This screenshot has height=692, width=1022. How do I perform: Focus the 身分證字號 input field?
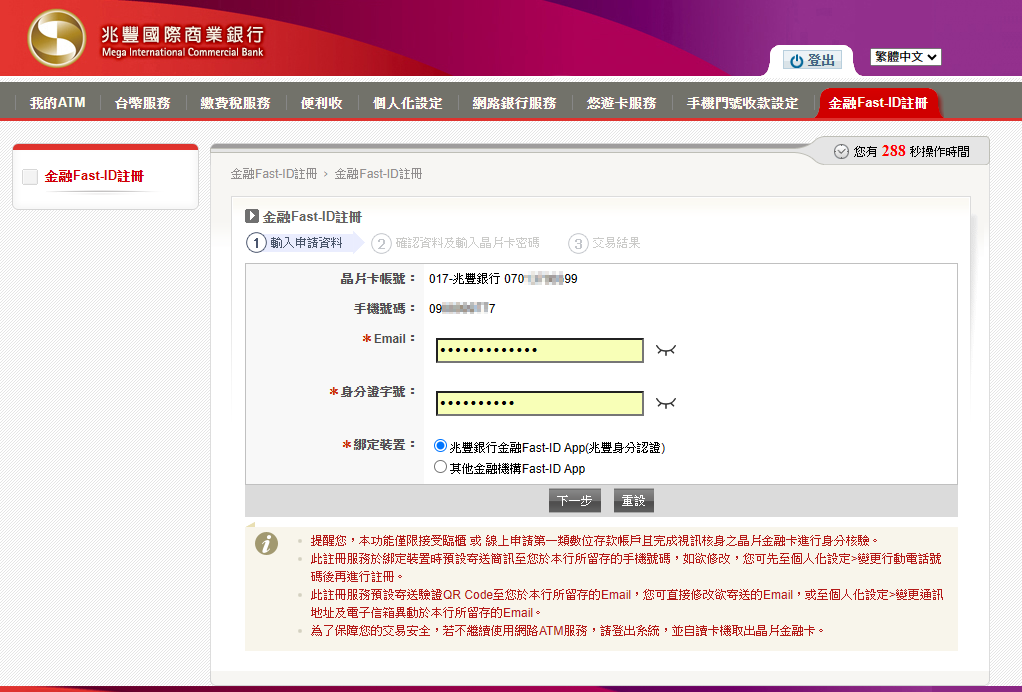(x=540, y=403)
